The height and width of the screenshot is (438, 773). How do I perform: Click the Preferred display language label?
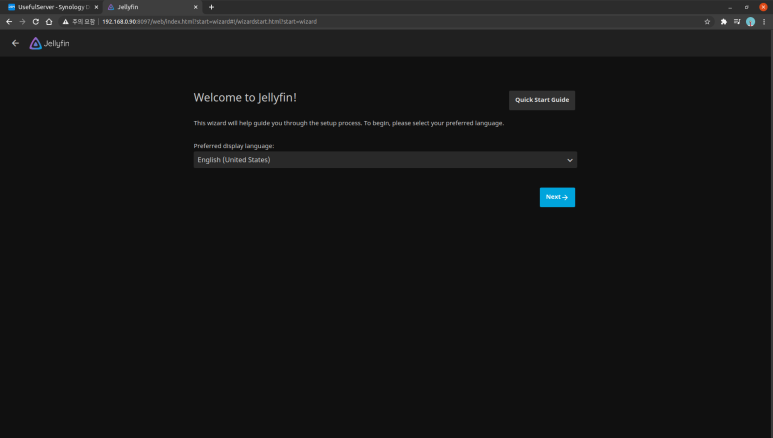(x=234, y=146)
